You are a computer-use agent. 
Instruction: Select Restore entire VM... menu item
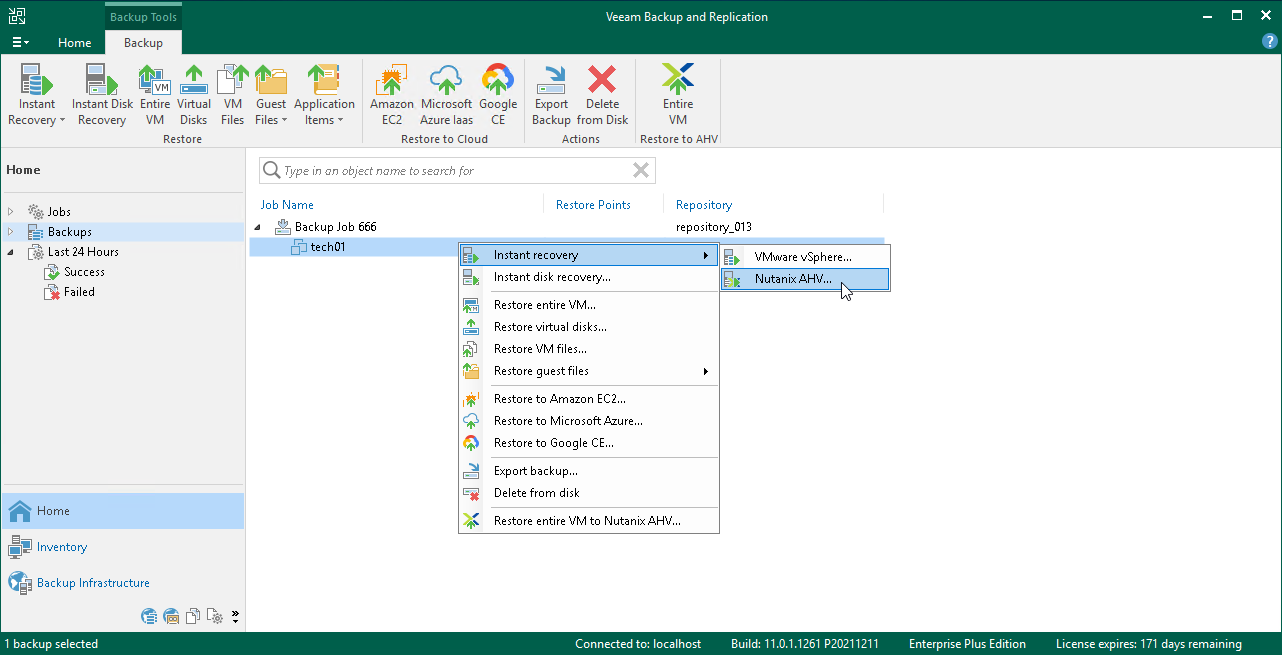[588, 305]
